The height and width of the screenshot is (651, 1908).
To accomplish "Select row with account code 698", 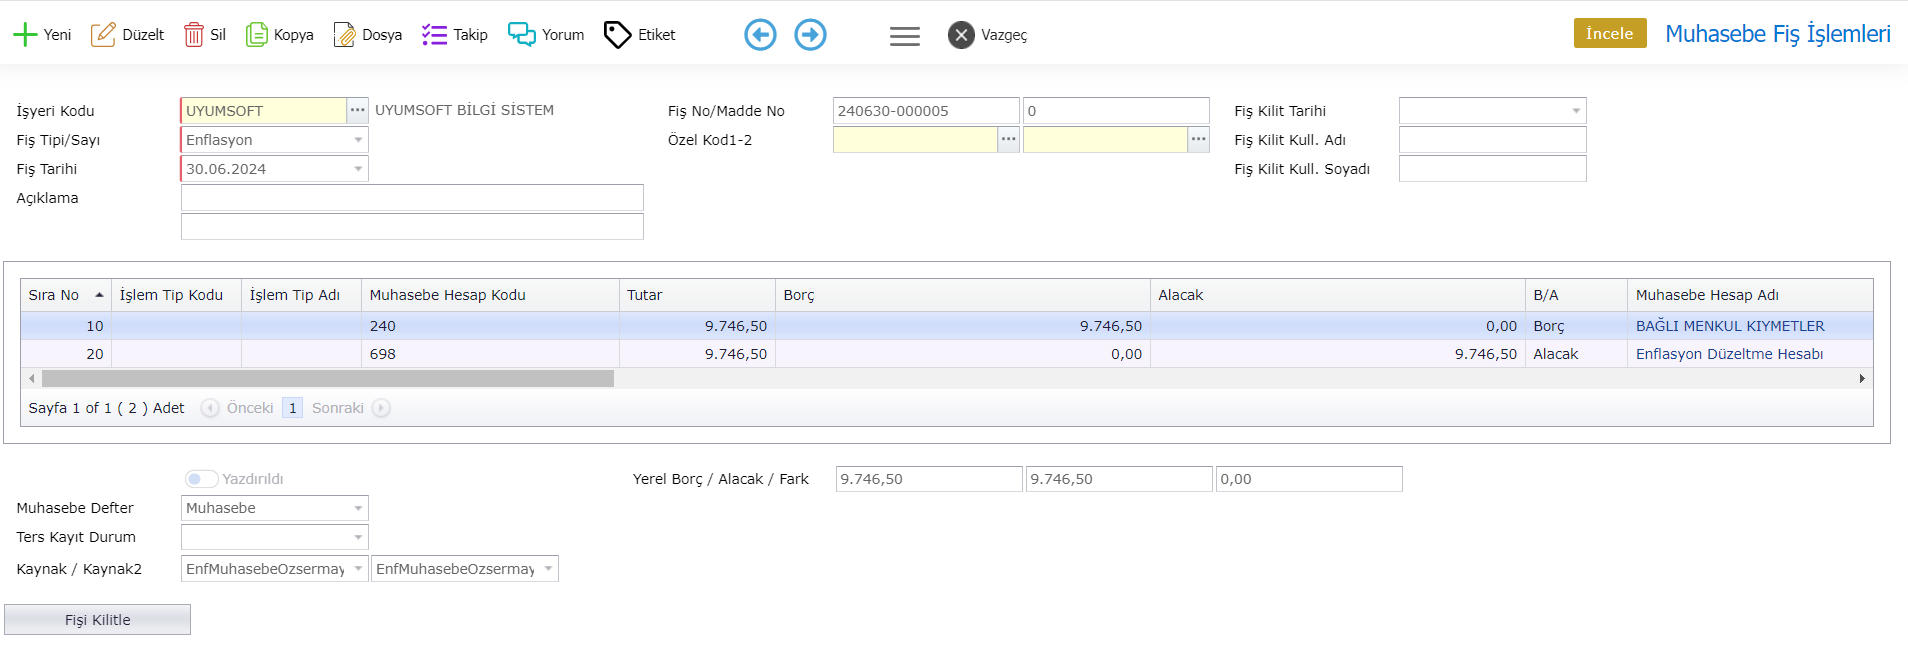I will [x=947, y=354].
